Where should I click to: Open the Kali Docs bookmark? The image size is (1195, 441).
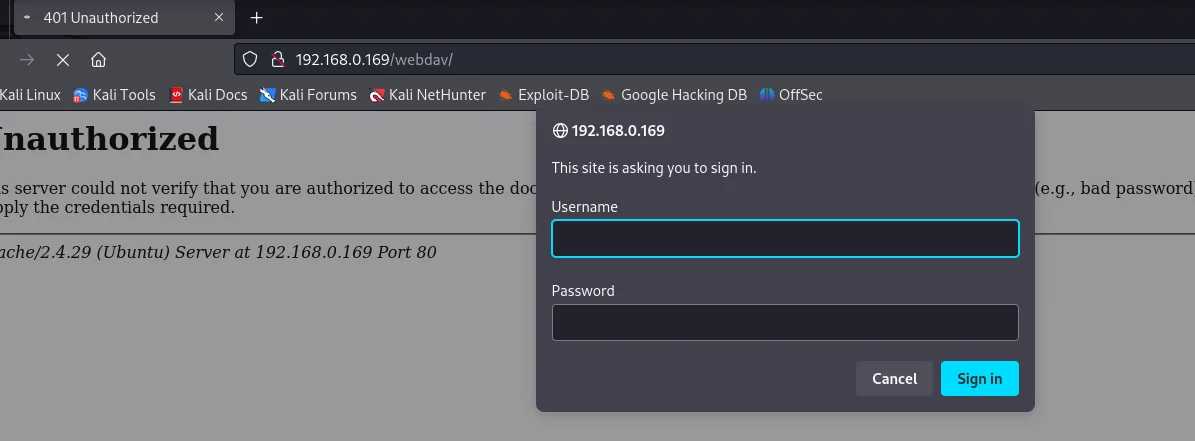click(208, 95)
